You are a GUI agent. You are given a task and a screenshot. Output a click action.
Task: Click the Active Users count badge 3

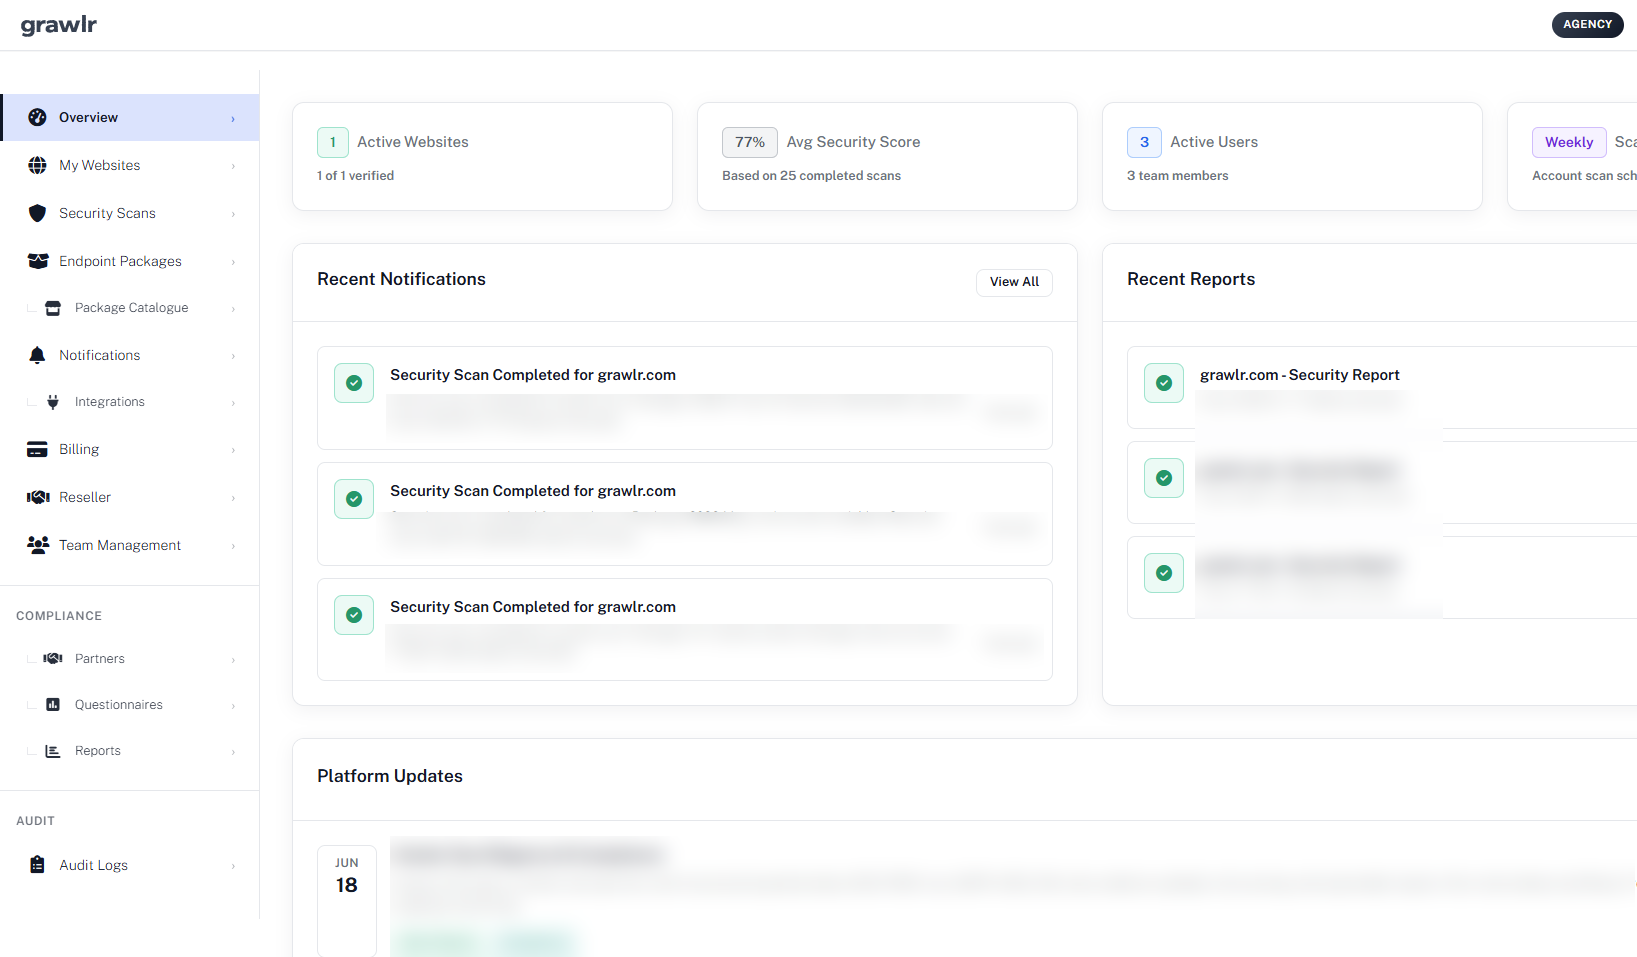pyautogui.click(x=1144, y=142)
